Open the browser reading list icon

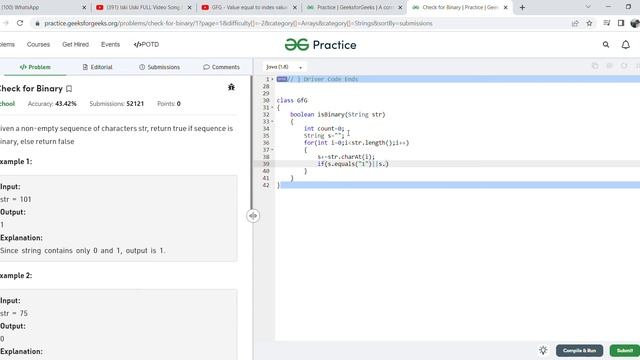[607, 23]
